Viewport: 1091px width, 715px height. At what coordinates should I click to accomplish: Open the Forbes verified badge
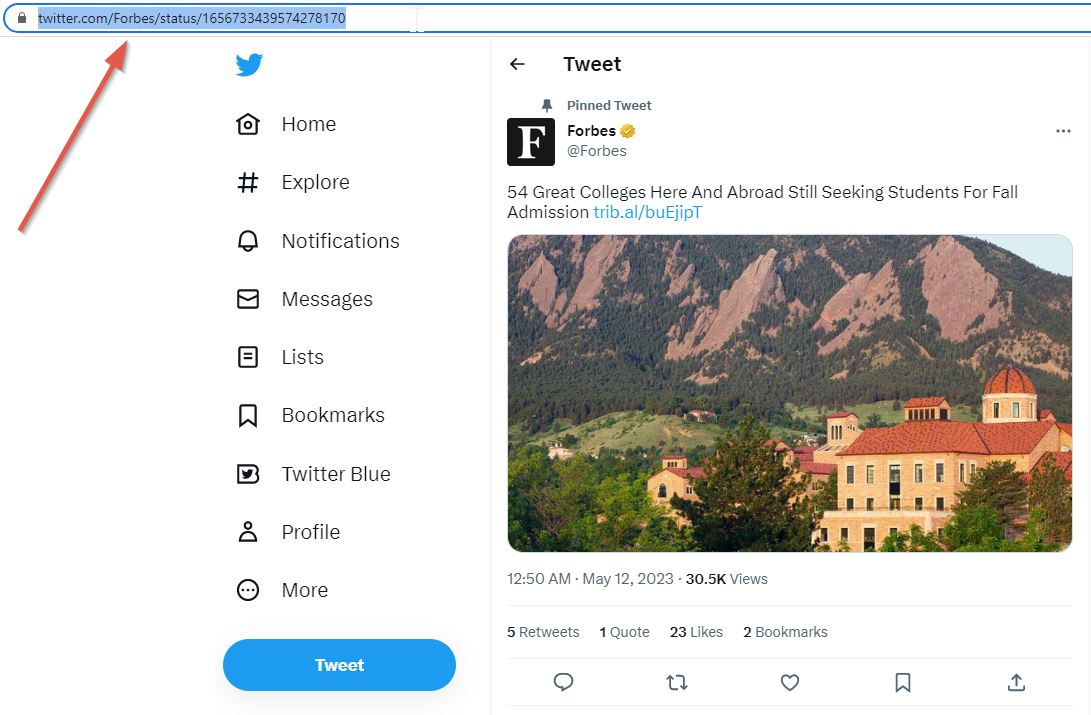click(627, 130)
